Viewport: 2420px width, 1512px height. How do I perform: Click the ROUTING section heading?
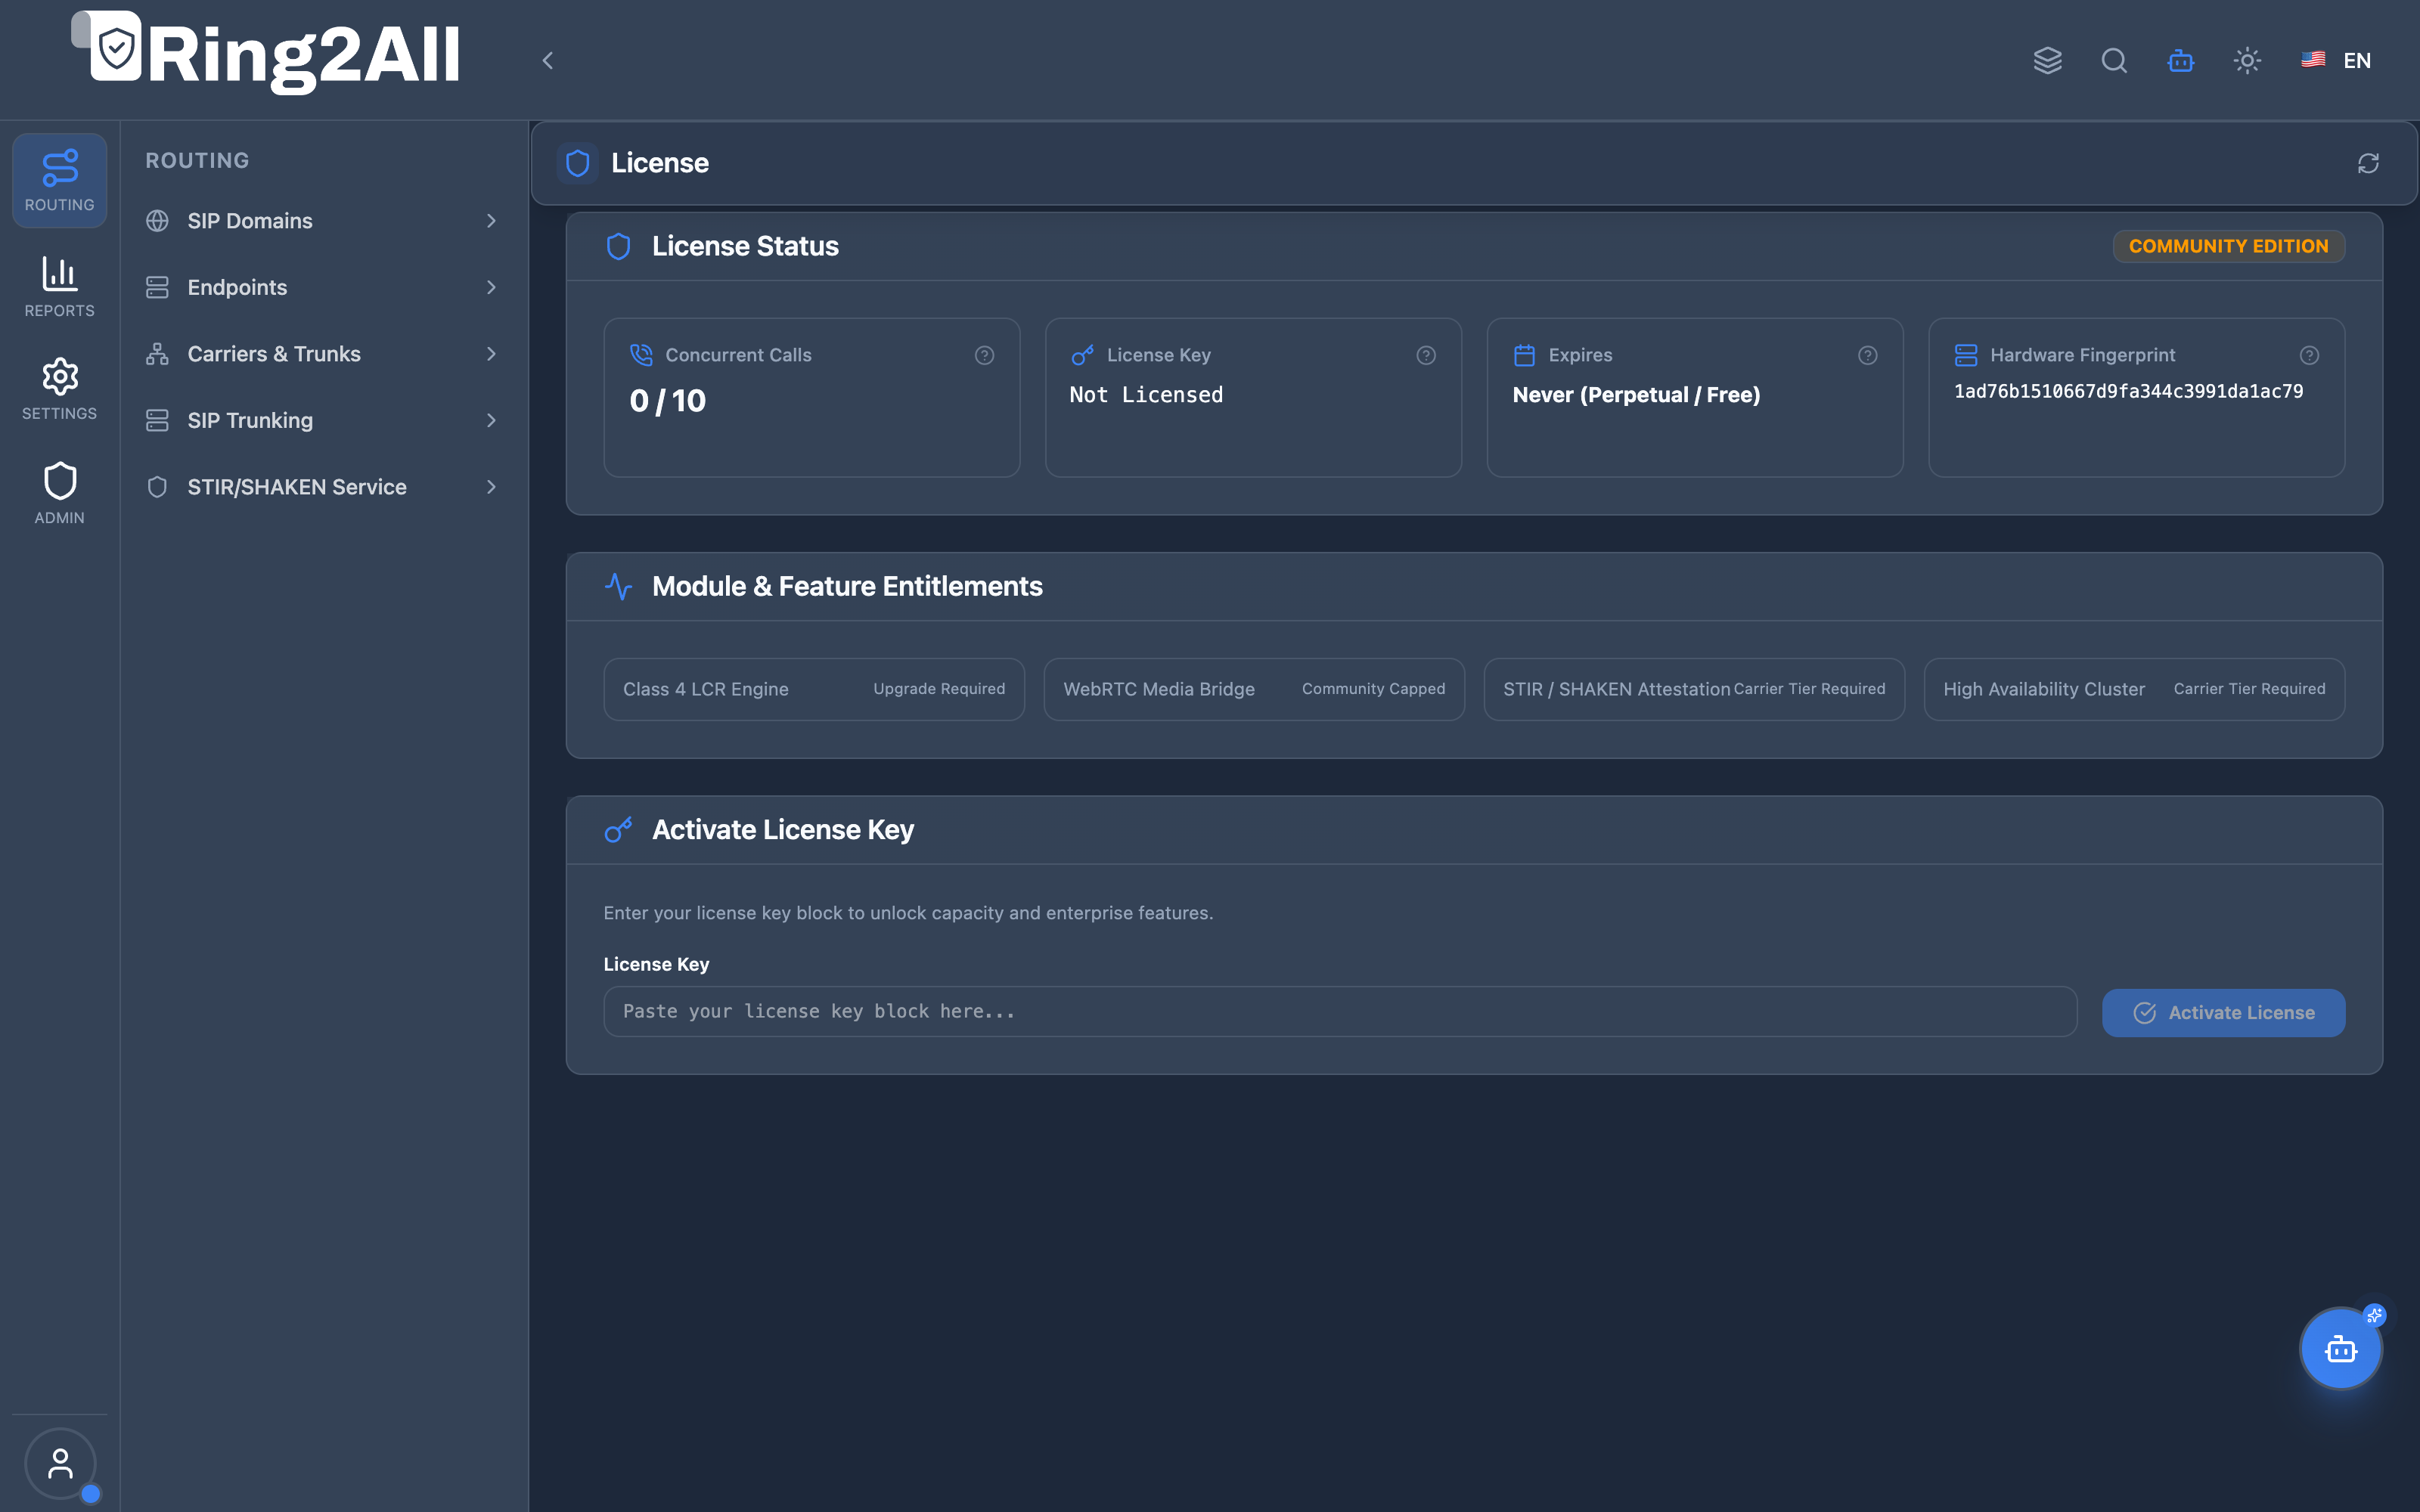pos(197,161)
